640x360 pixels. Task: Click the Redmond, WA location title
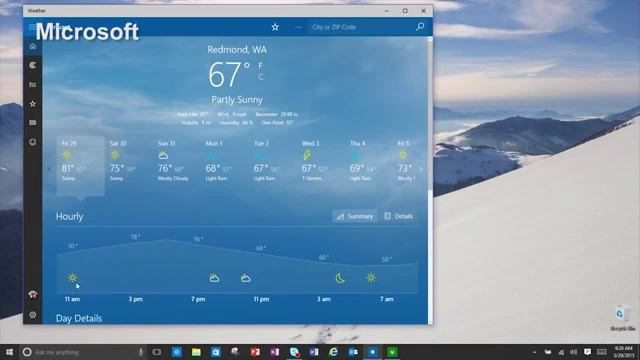237,50
